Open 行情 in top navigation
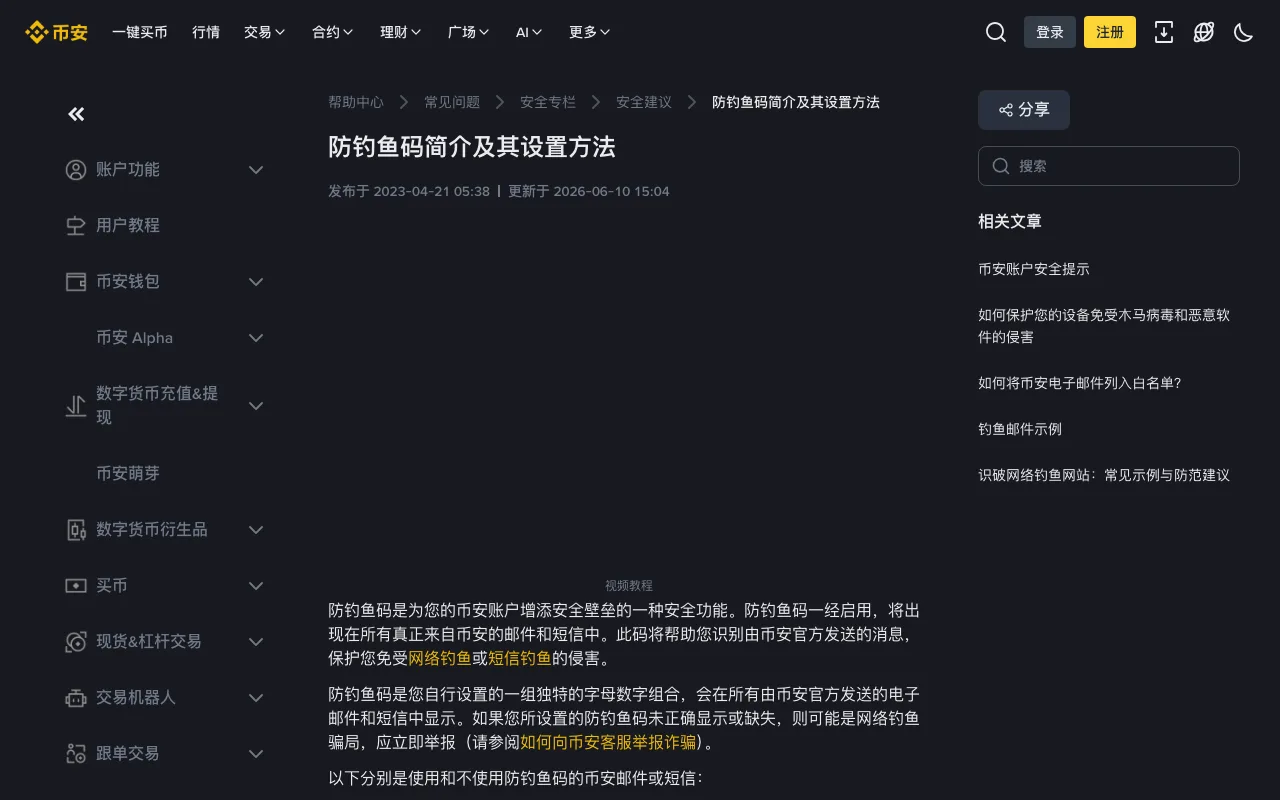This screenshot has width=1280, height=800. [206, 32]
